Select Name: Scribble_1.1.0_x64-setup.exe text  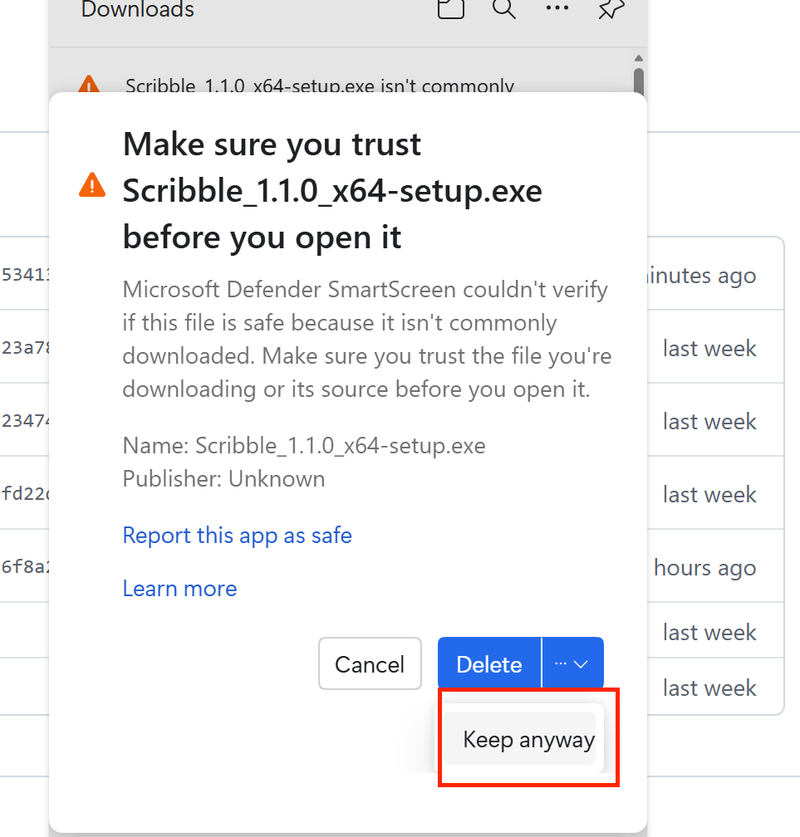click(x=304, y=446)
